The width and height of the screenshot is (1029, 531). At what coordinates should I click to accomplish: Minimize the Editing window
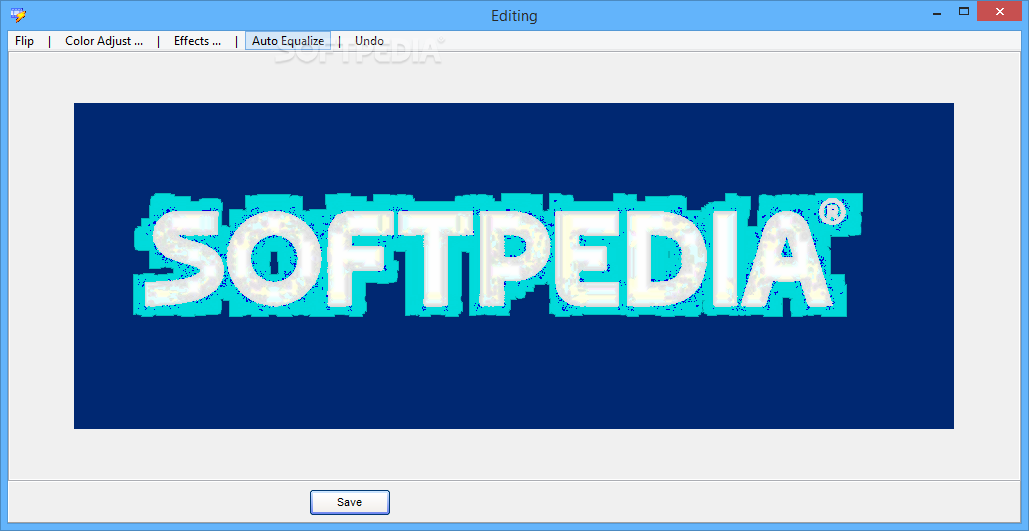pos(938,11)
